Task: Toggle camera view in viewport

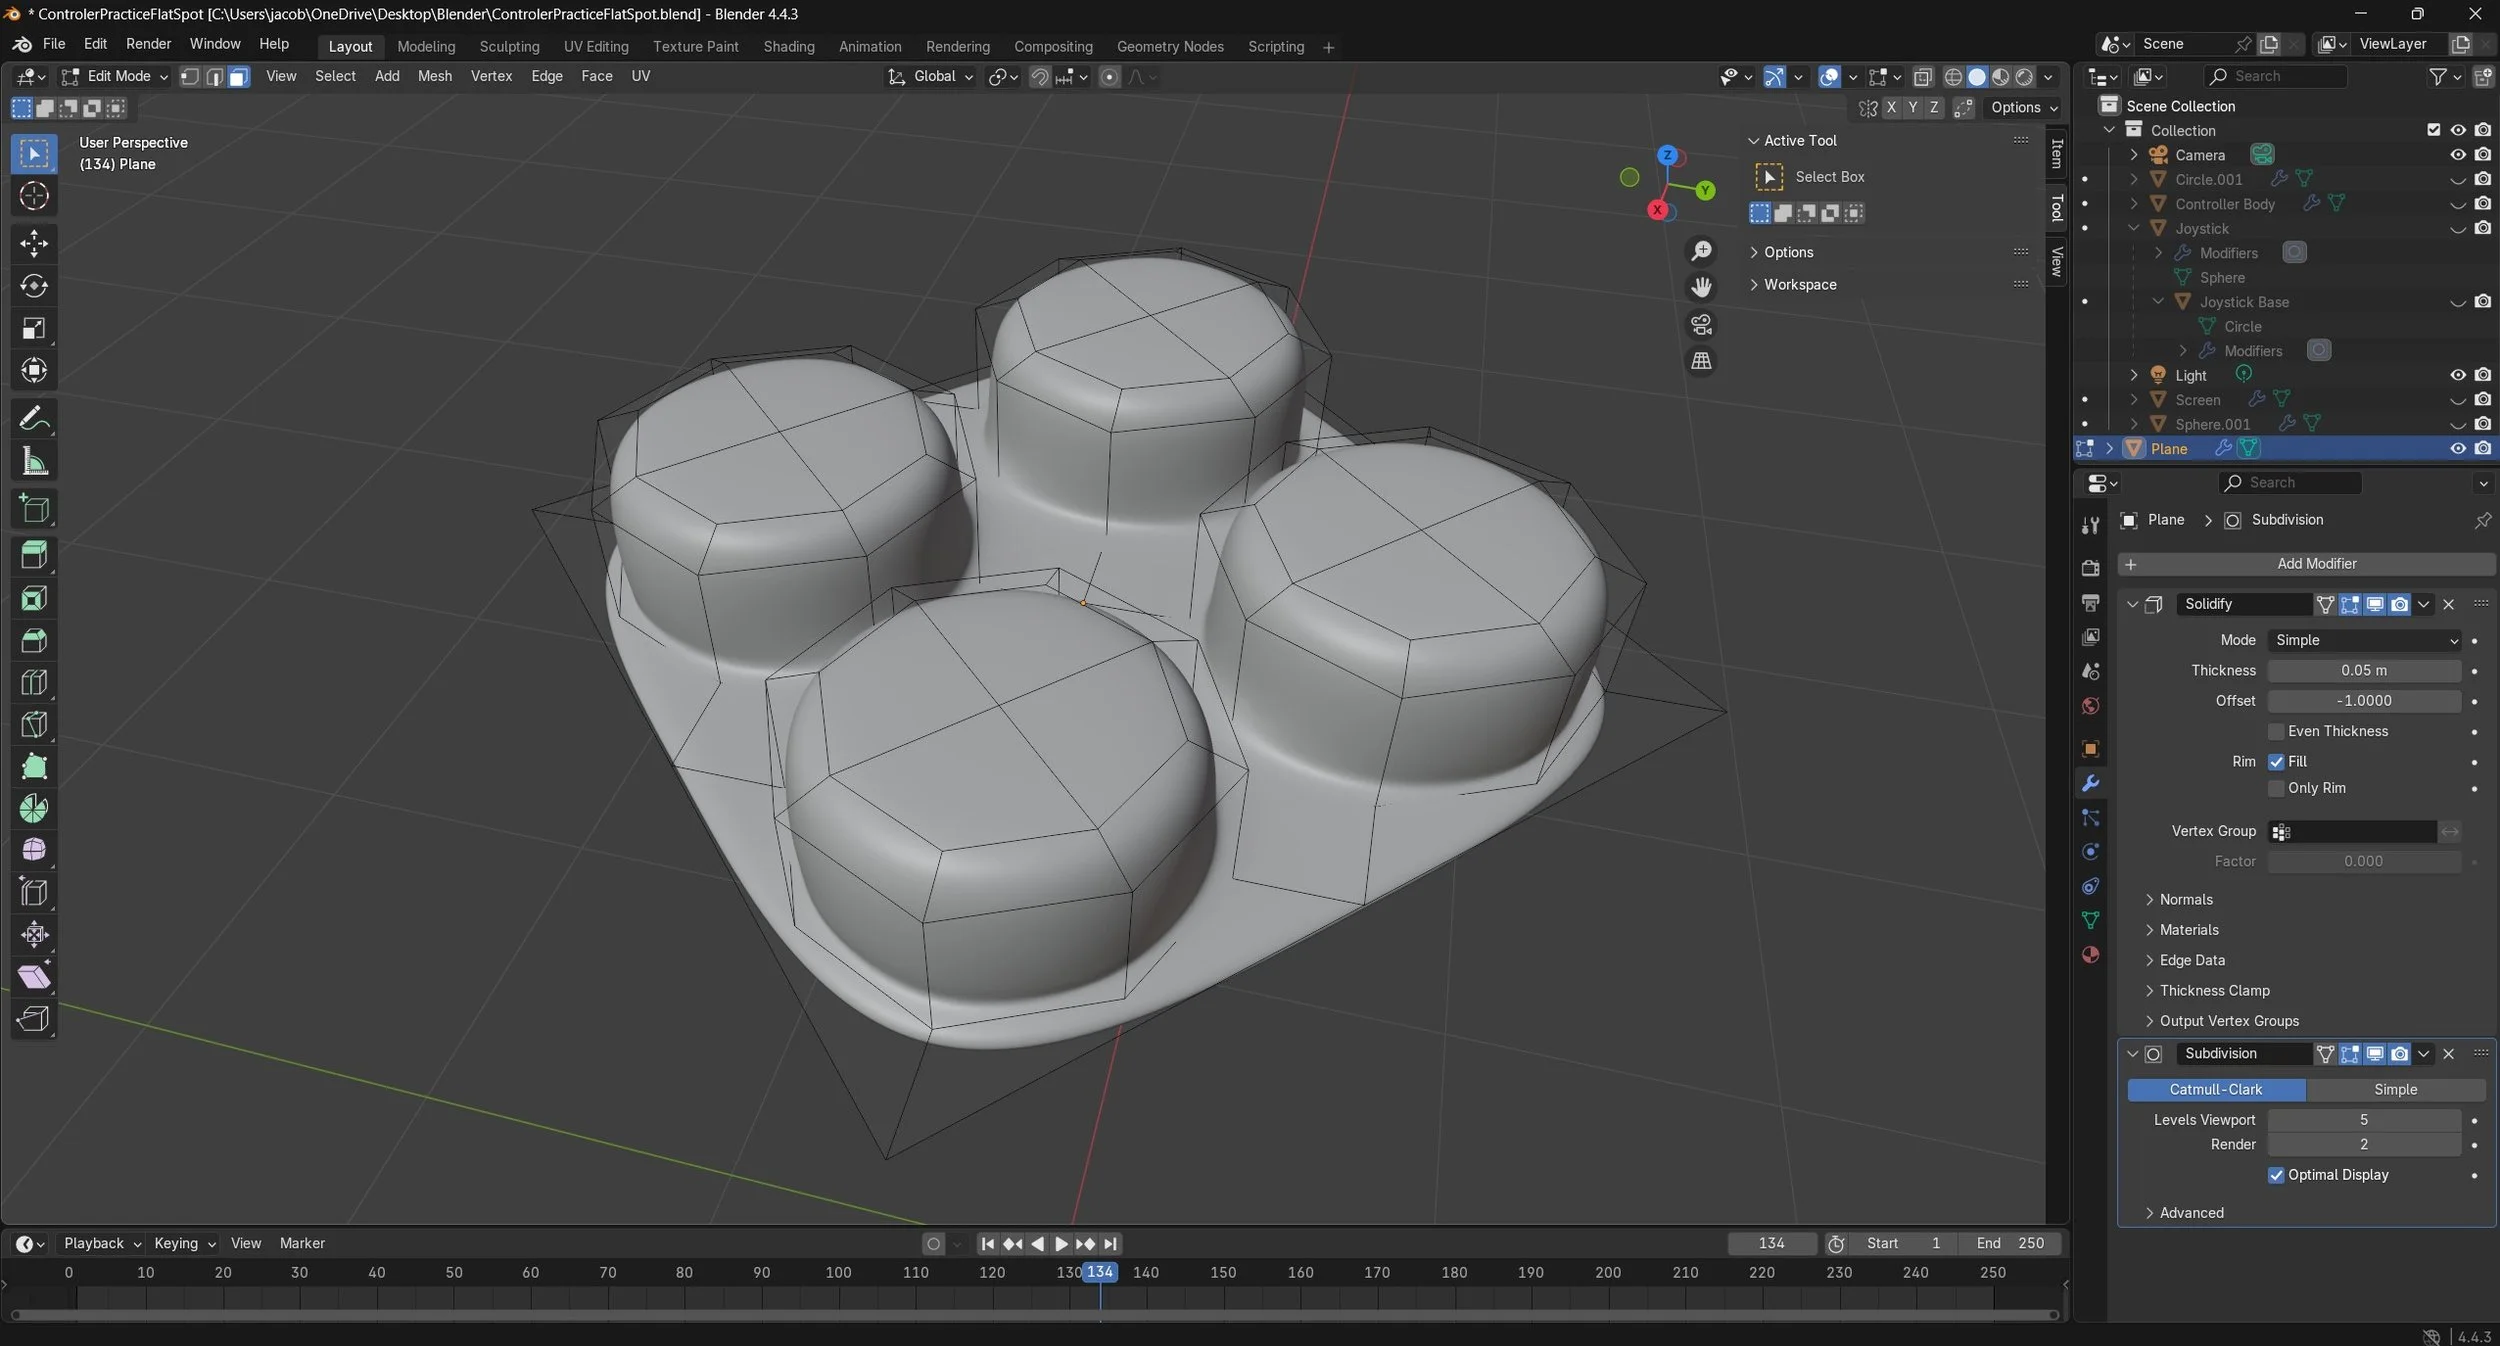Action: (x=1701, y=325)
